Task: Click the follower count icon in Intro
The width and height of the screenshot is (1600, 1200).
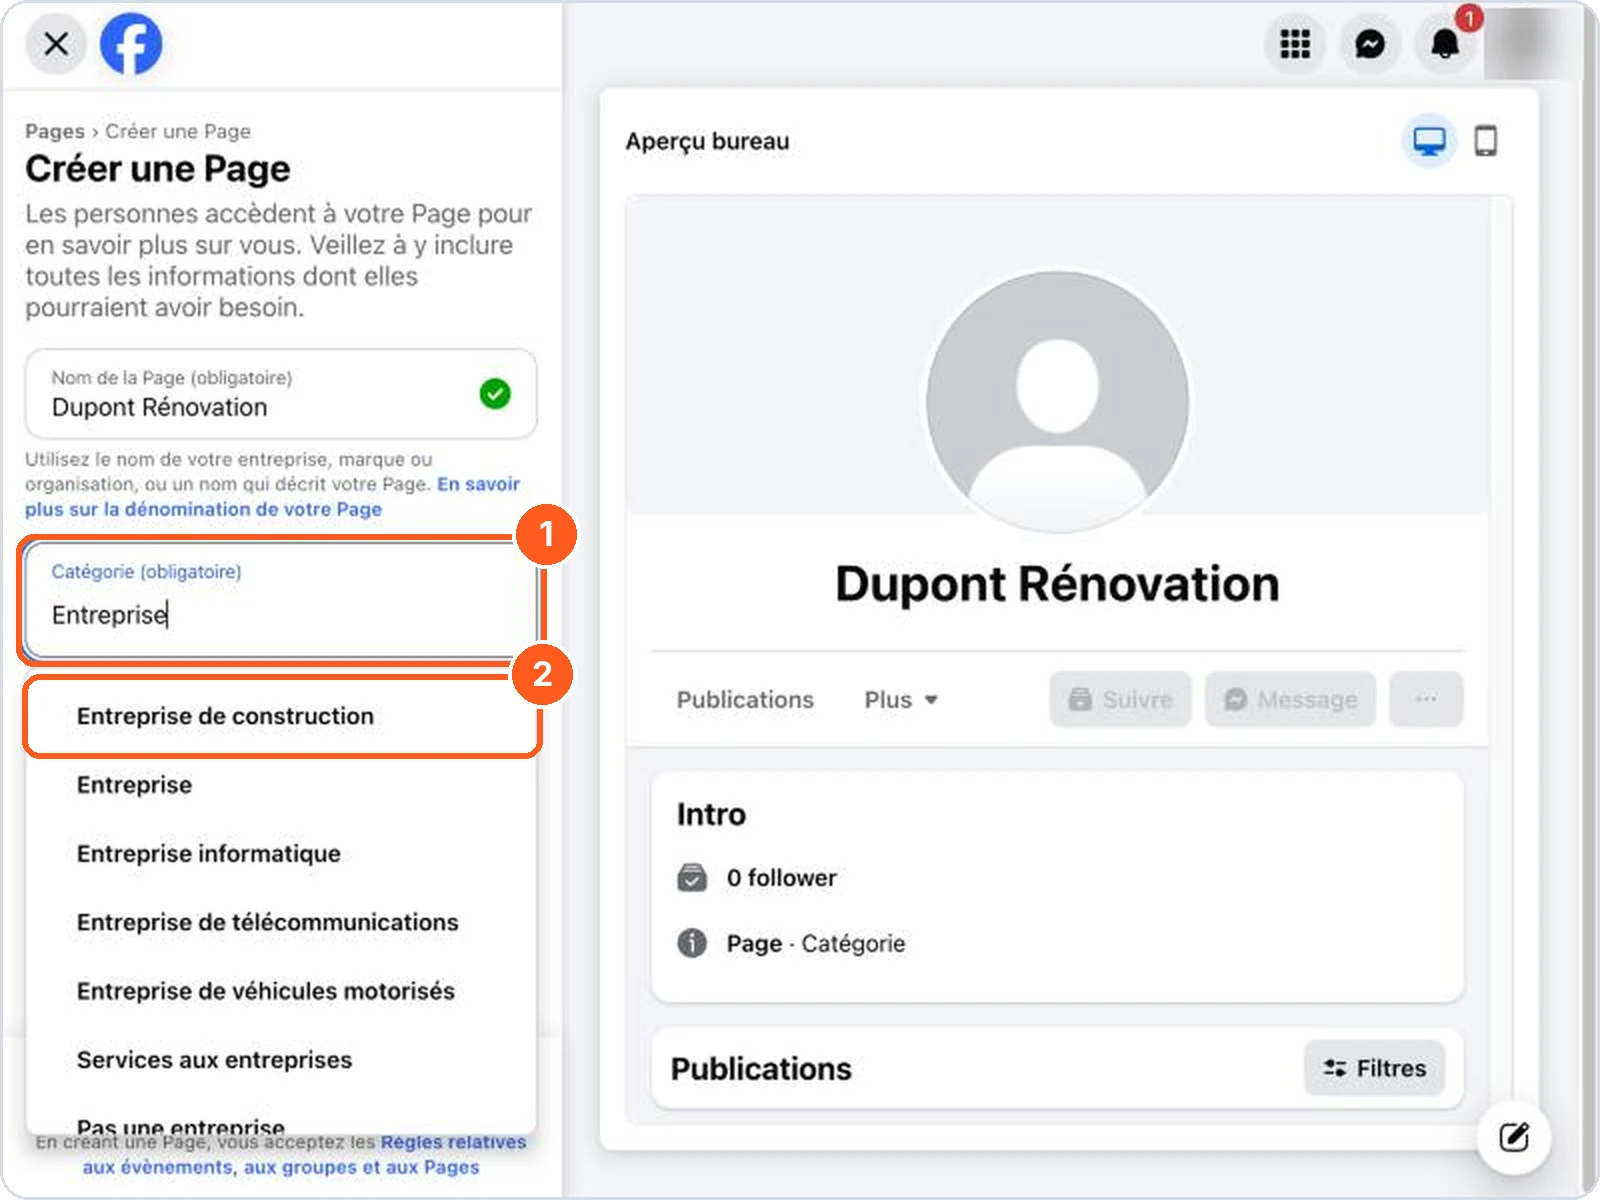Action: 692,877
